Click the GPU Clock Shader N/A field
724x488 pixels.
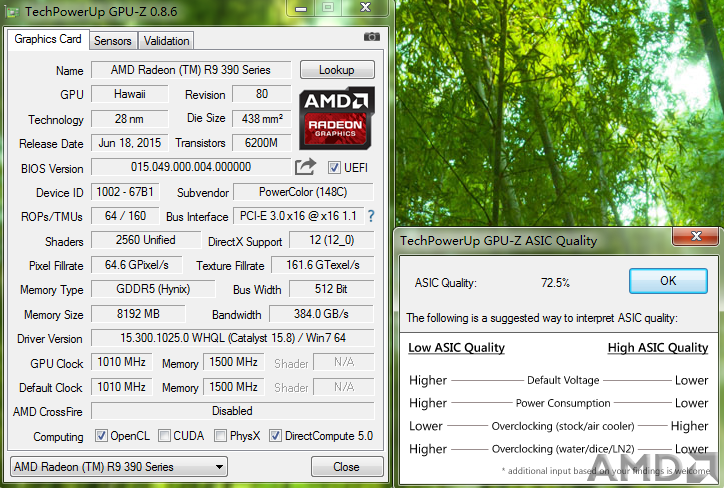point(344,361)
